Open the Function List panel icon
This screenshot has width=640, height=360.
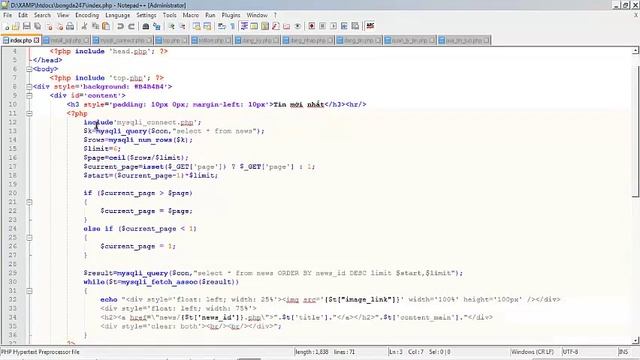pos(276,27)
